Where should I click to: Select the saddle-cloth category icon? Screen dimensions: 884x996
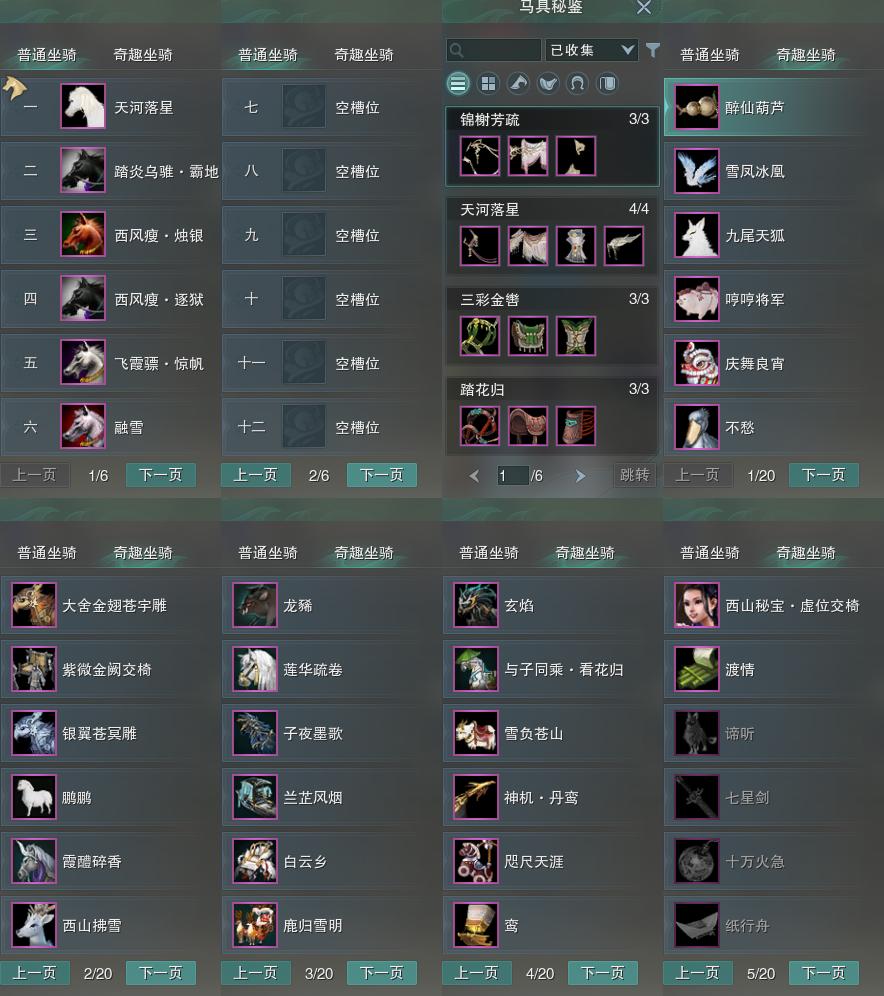pyautogui.click(x=608, y=83)
